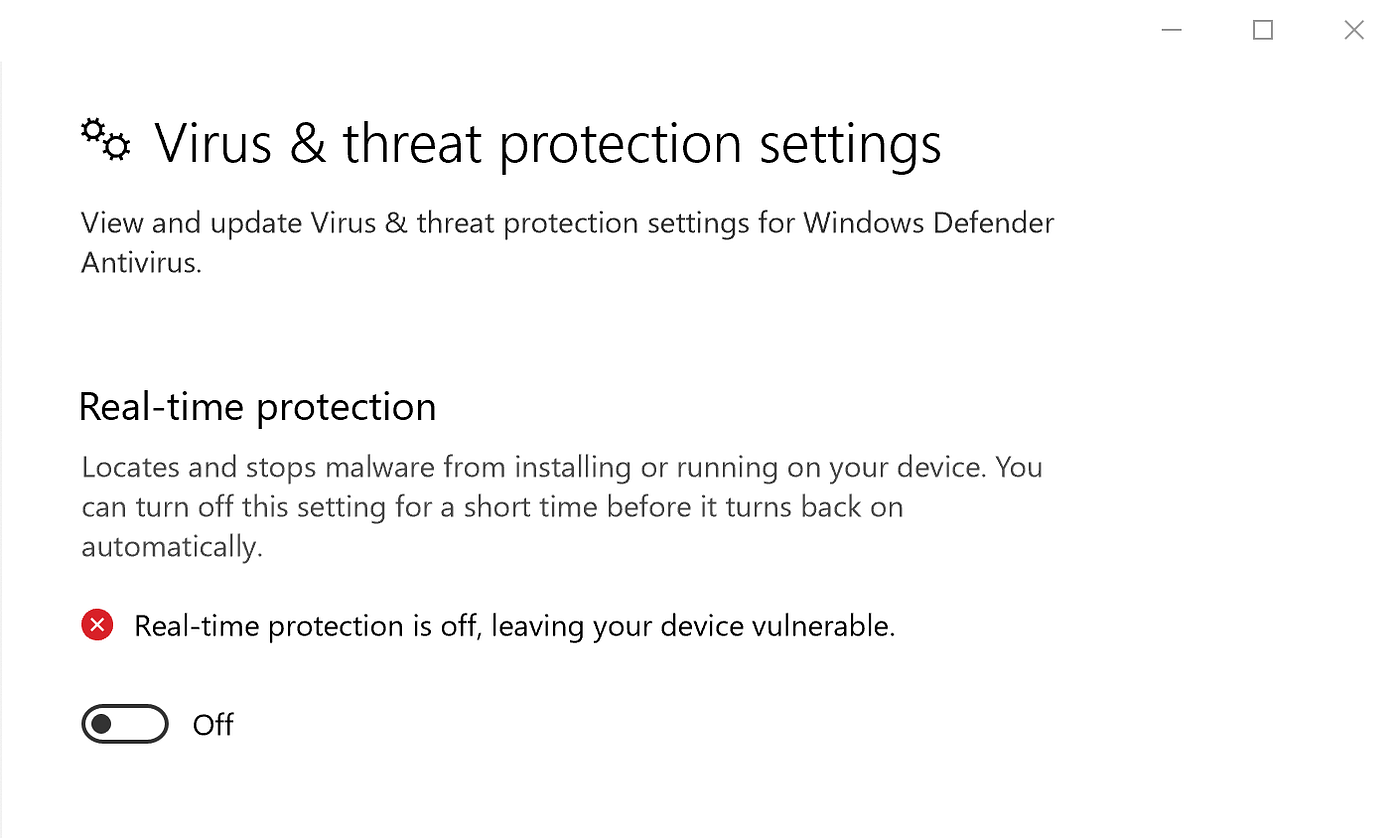Minimize the Windows Security window
The height and width of the screenshot is (838, 1400).
click(1172, 30)
